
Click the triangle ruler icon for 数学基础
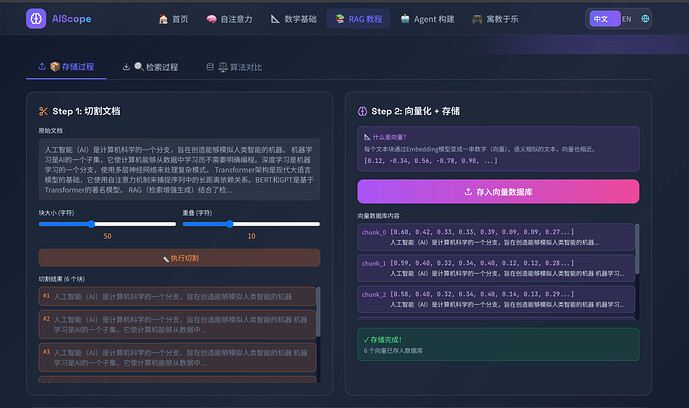[275, 19]
